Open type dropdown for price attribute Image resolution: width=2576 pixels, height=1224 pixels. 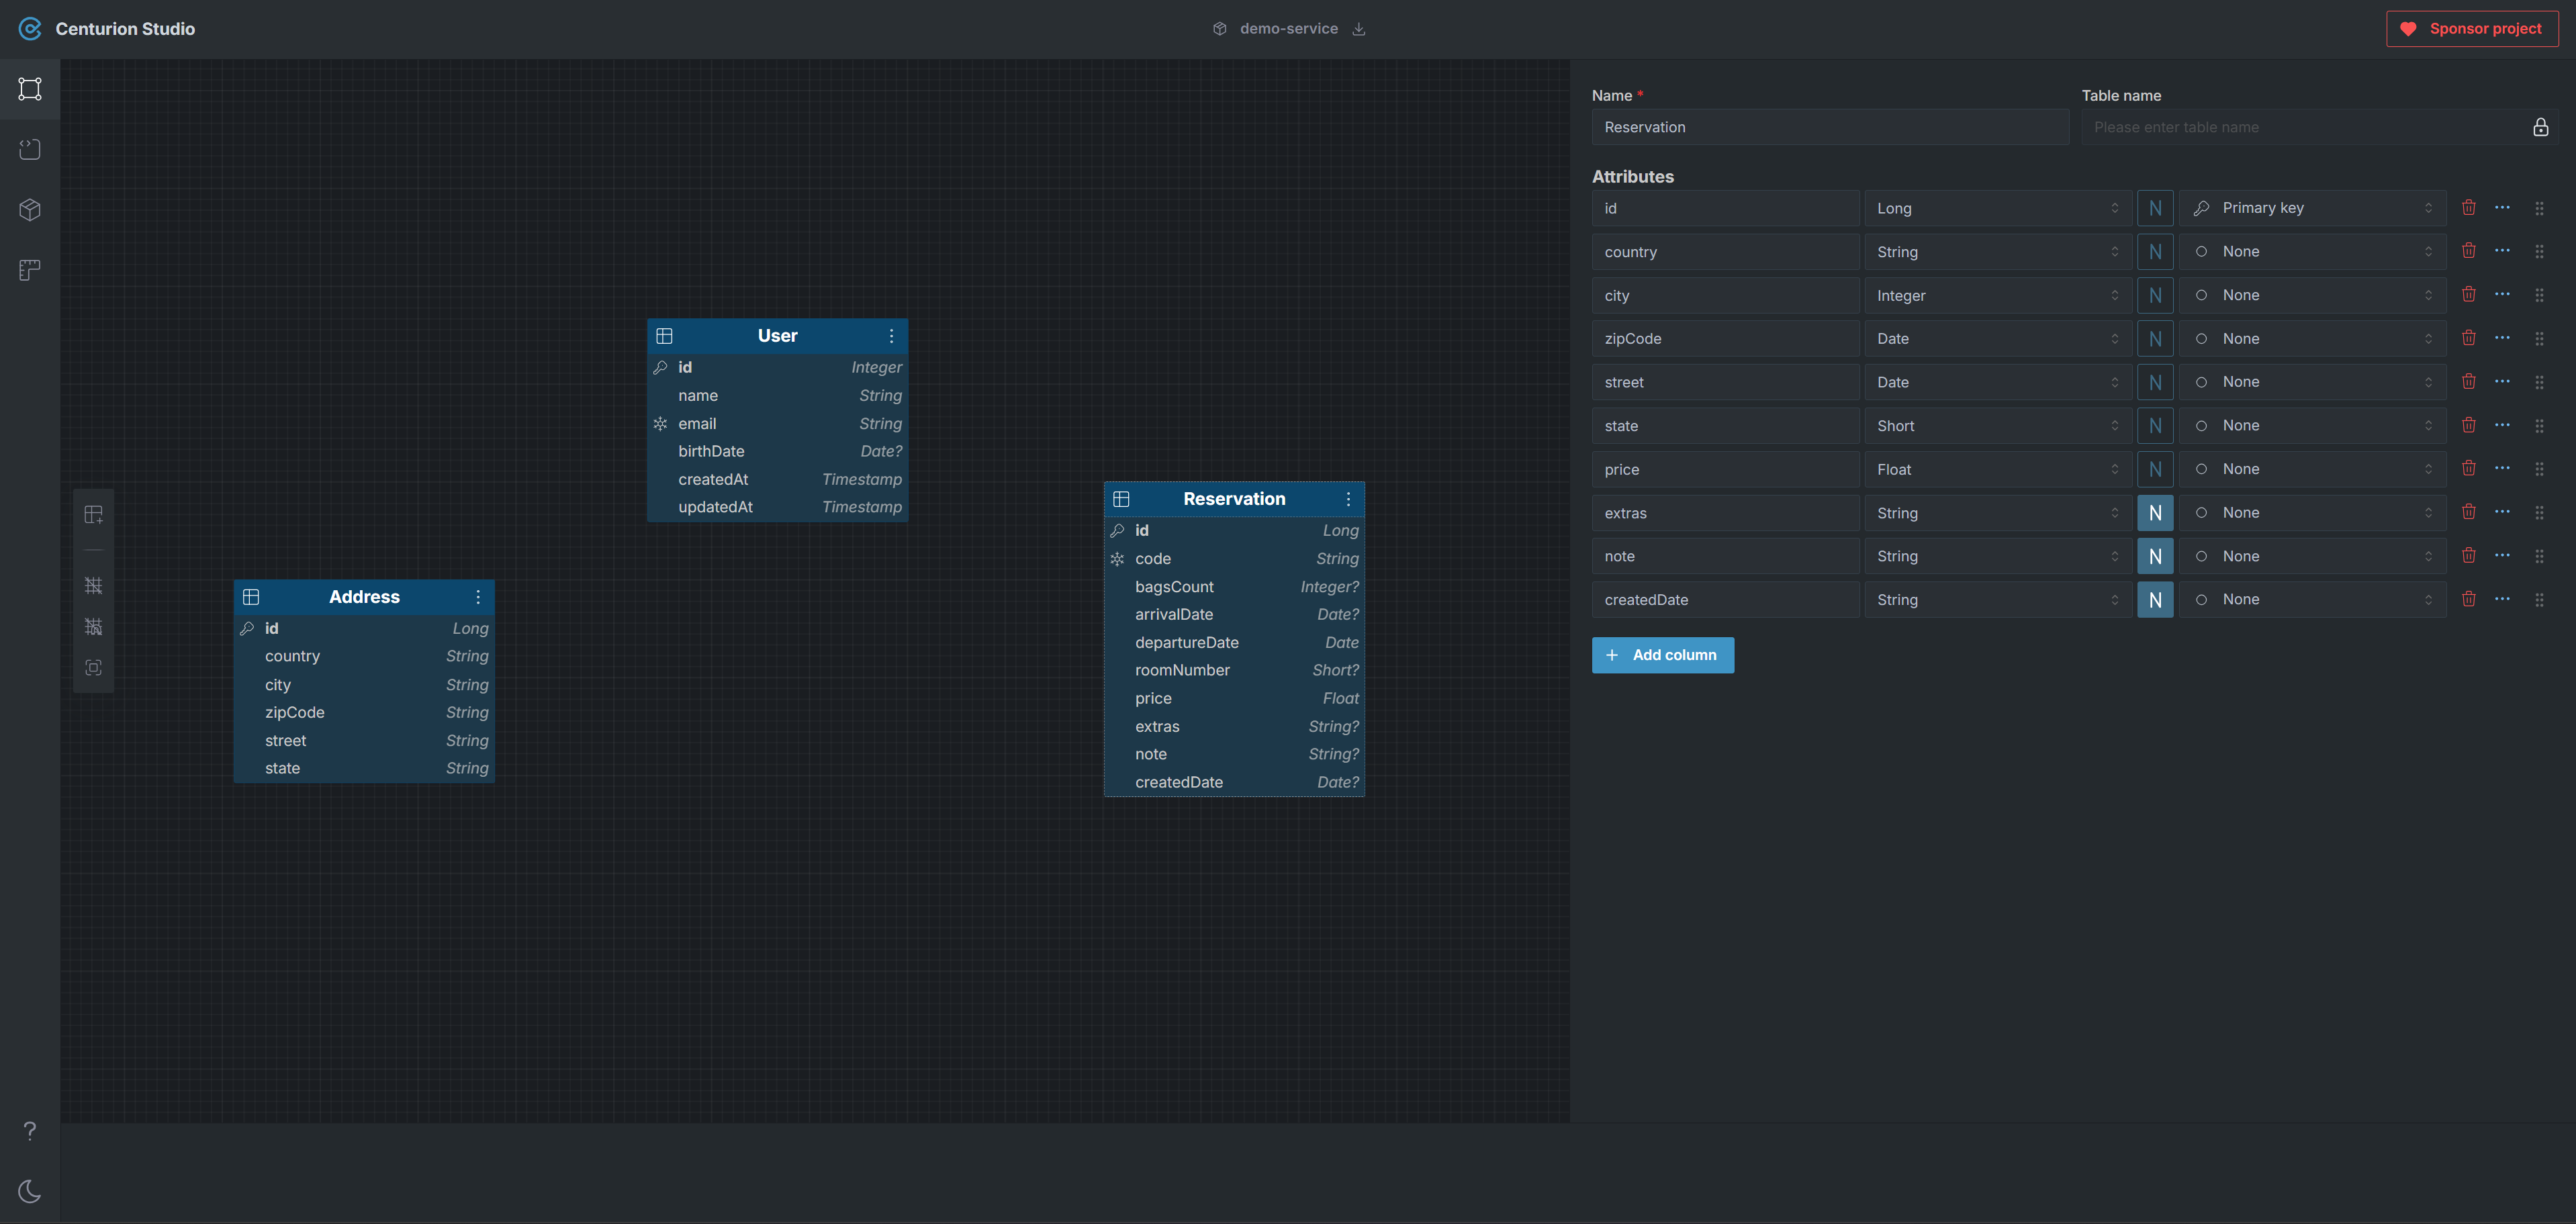[x=1997, y=469]
